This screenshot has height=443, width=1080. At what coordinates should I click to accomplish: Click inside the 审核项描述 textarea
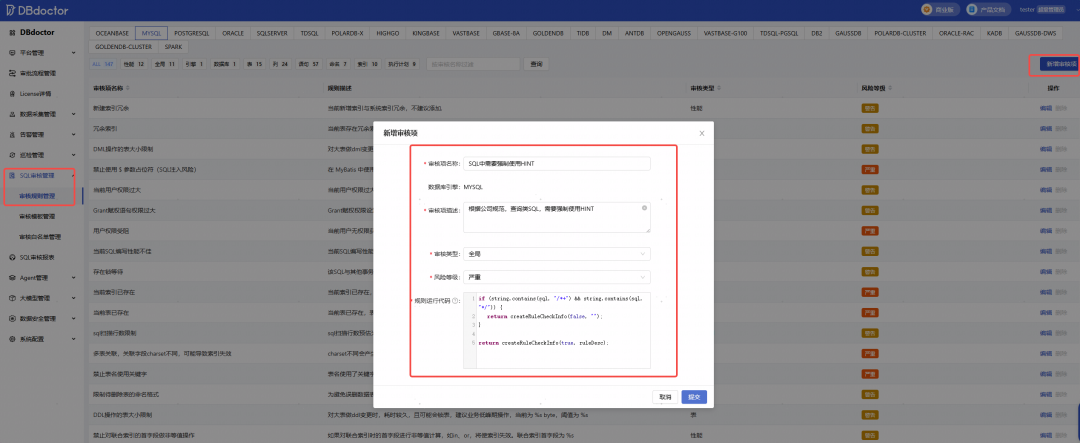557,217
